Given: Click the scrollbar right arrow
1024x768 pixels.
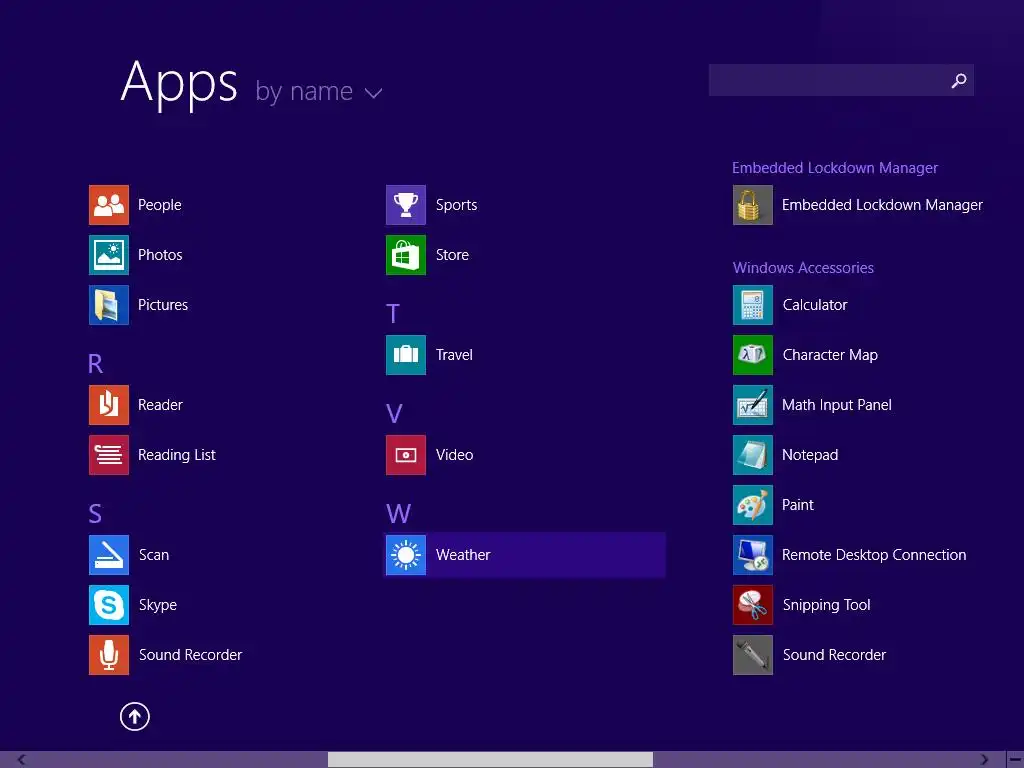Looking at the screenshot, I should point(984,760).
